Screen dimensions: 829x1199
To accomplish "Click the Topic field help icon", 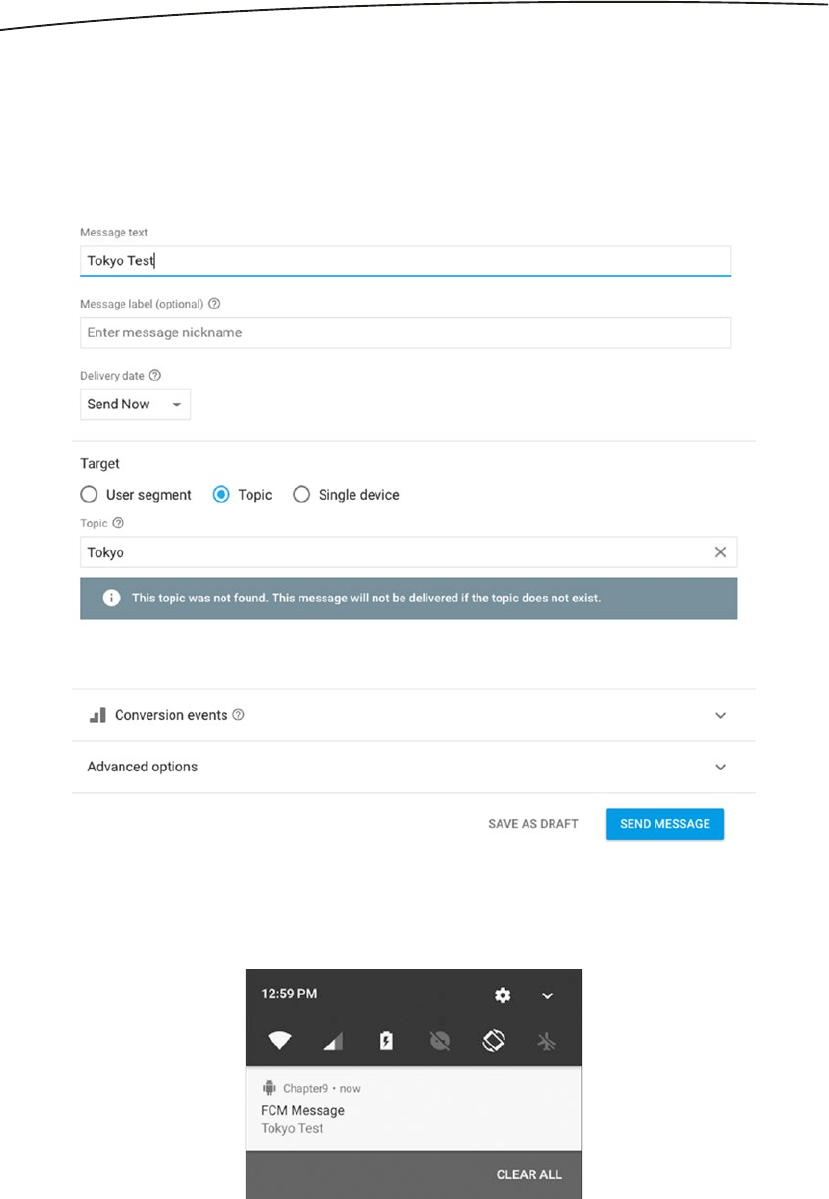I will coord(118,523).
